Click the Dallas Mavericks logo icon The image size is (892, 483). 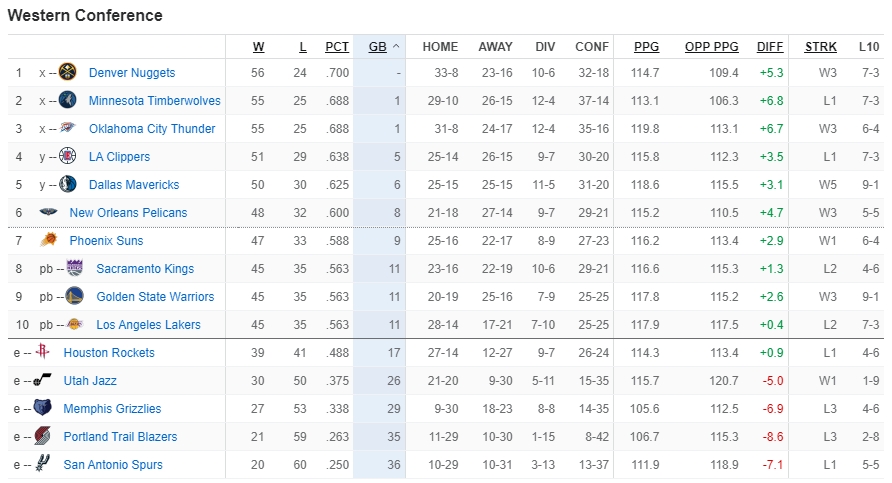tap(68, 184)
